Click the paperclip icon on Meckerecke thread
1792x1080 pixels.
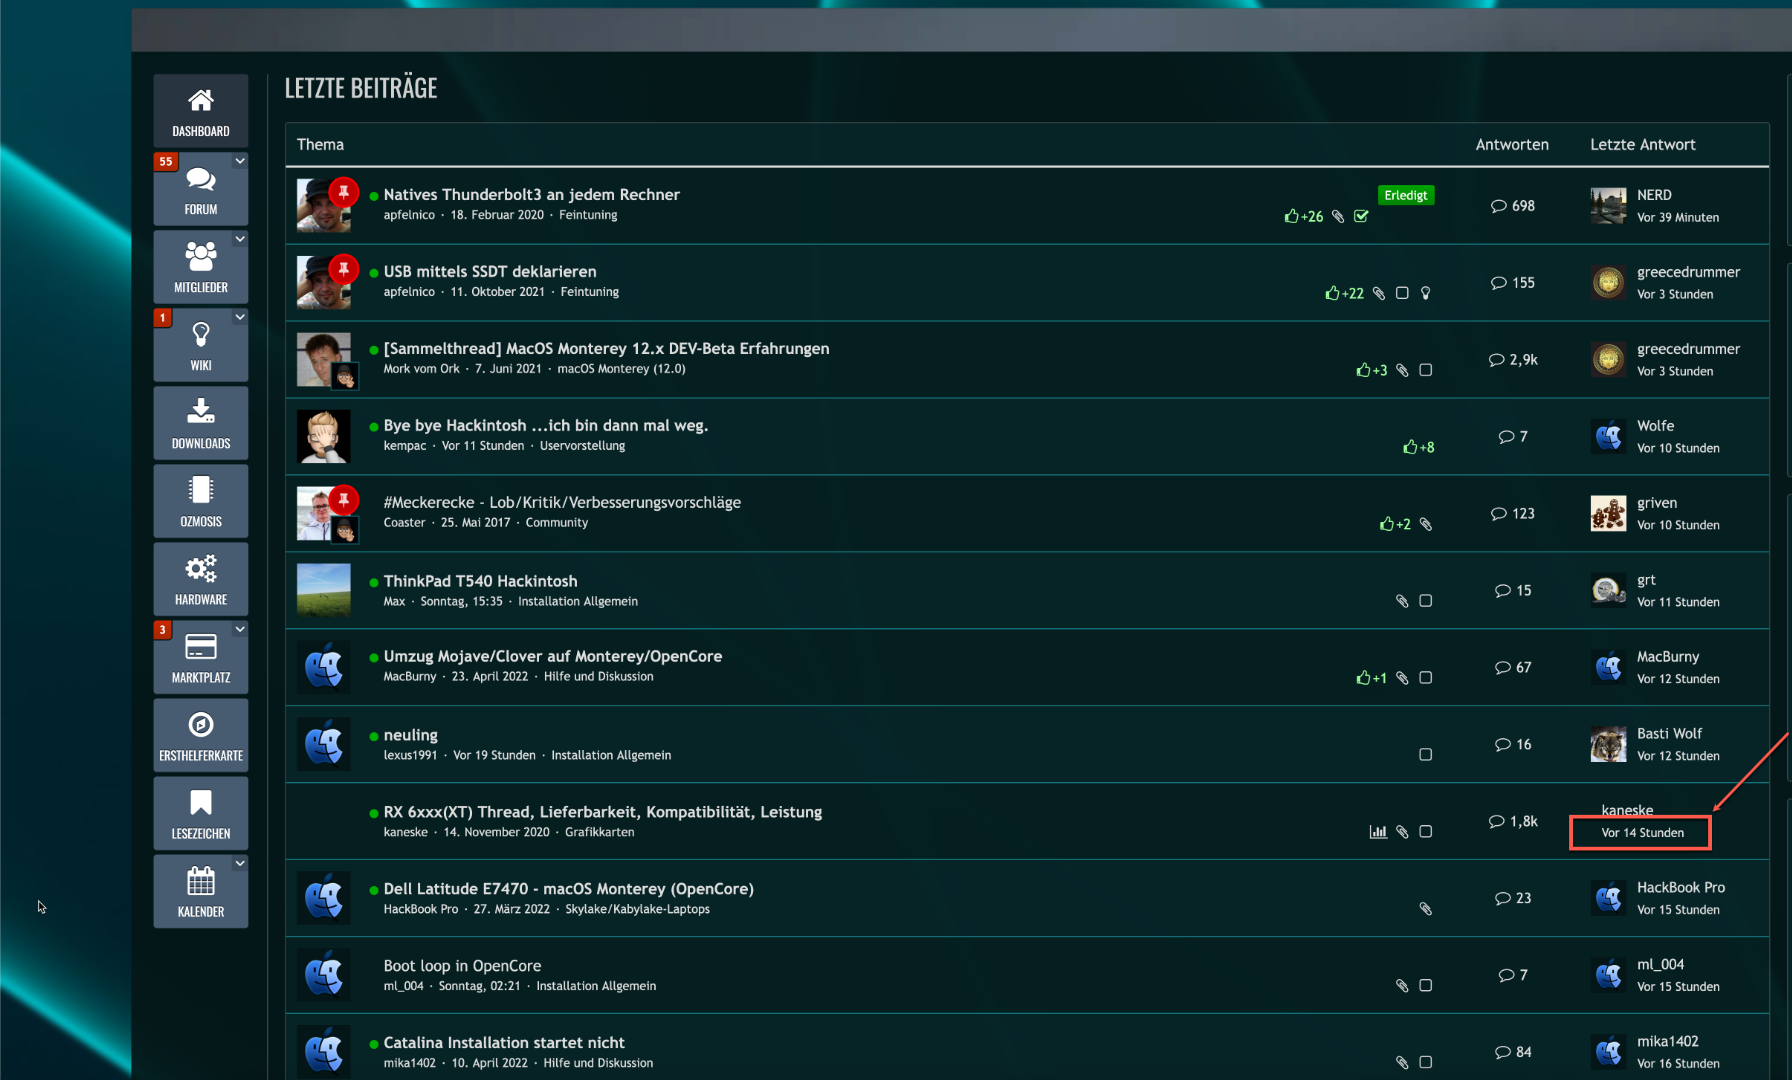pyautogui.click(x=1426, y=524)
